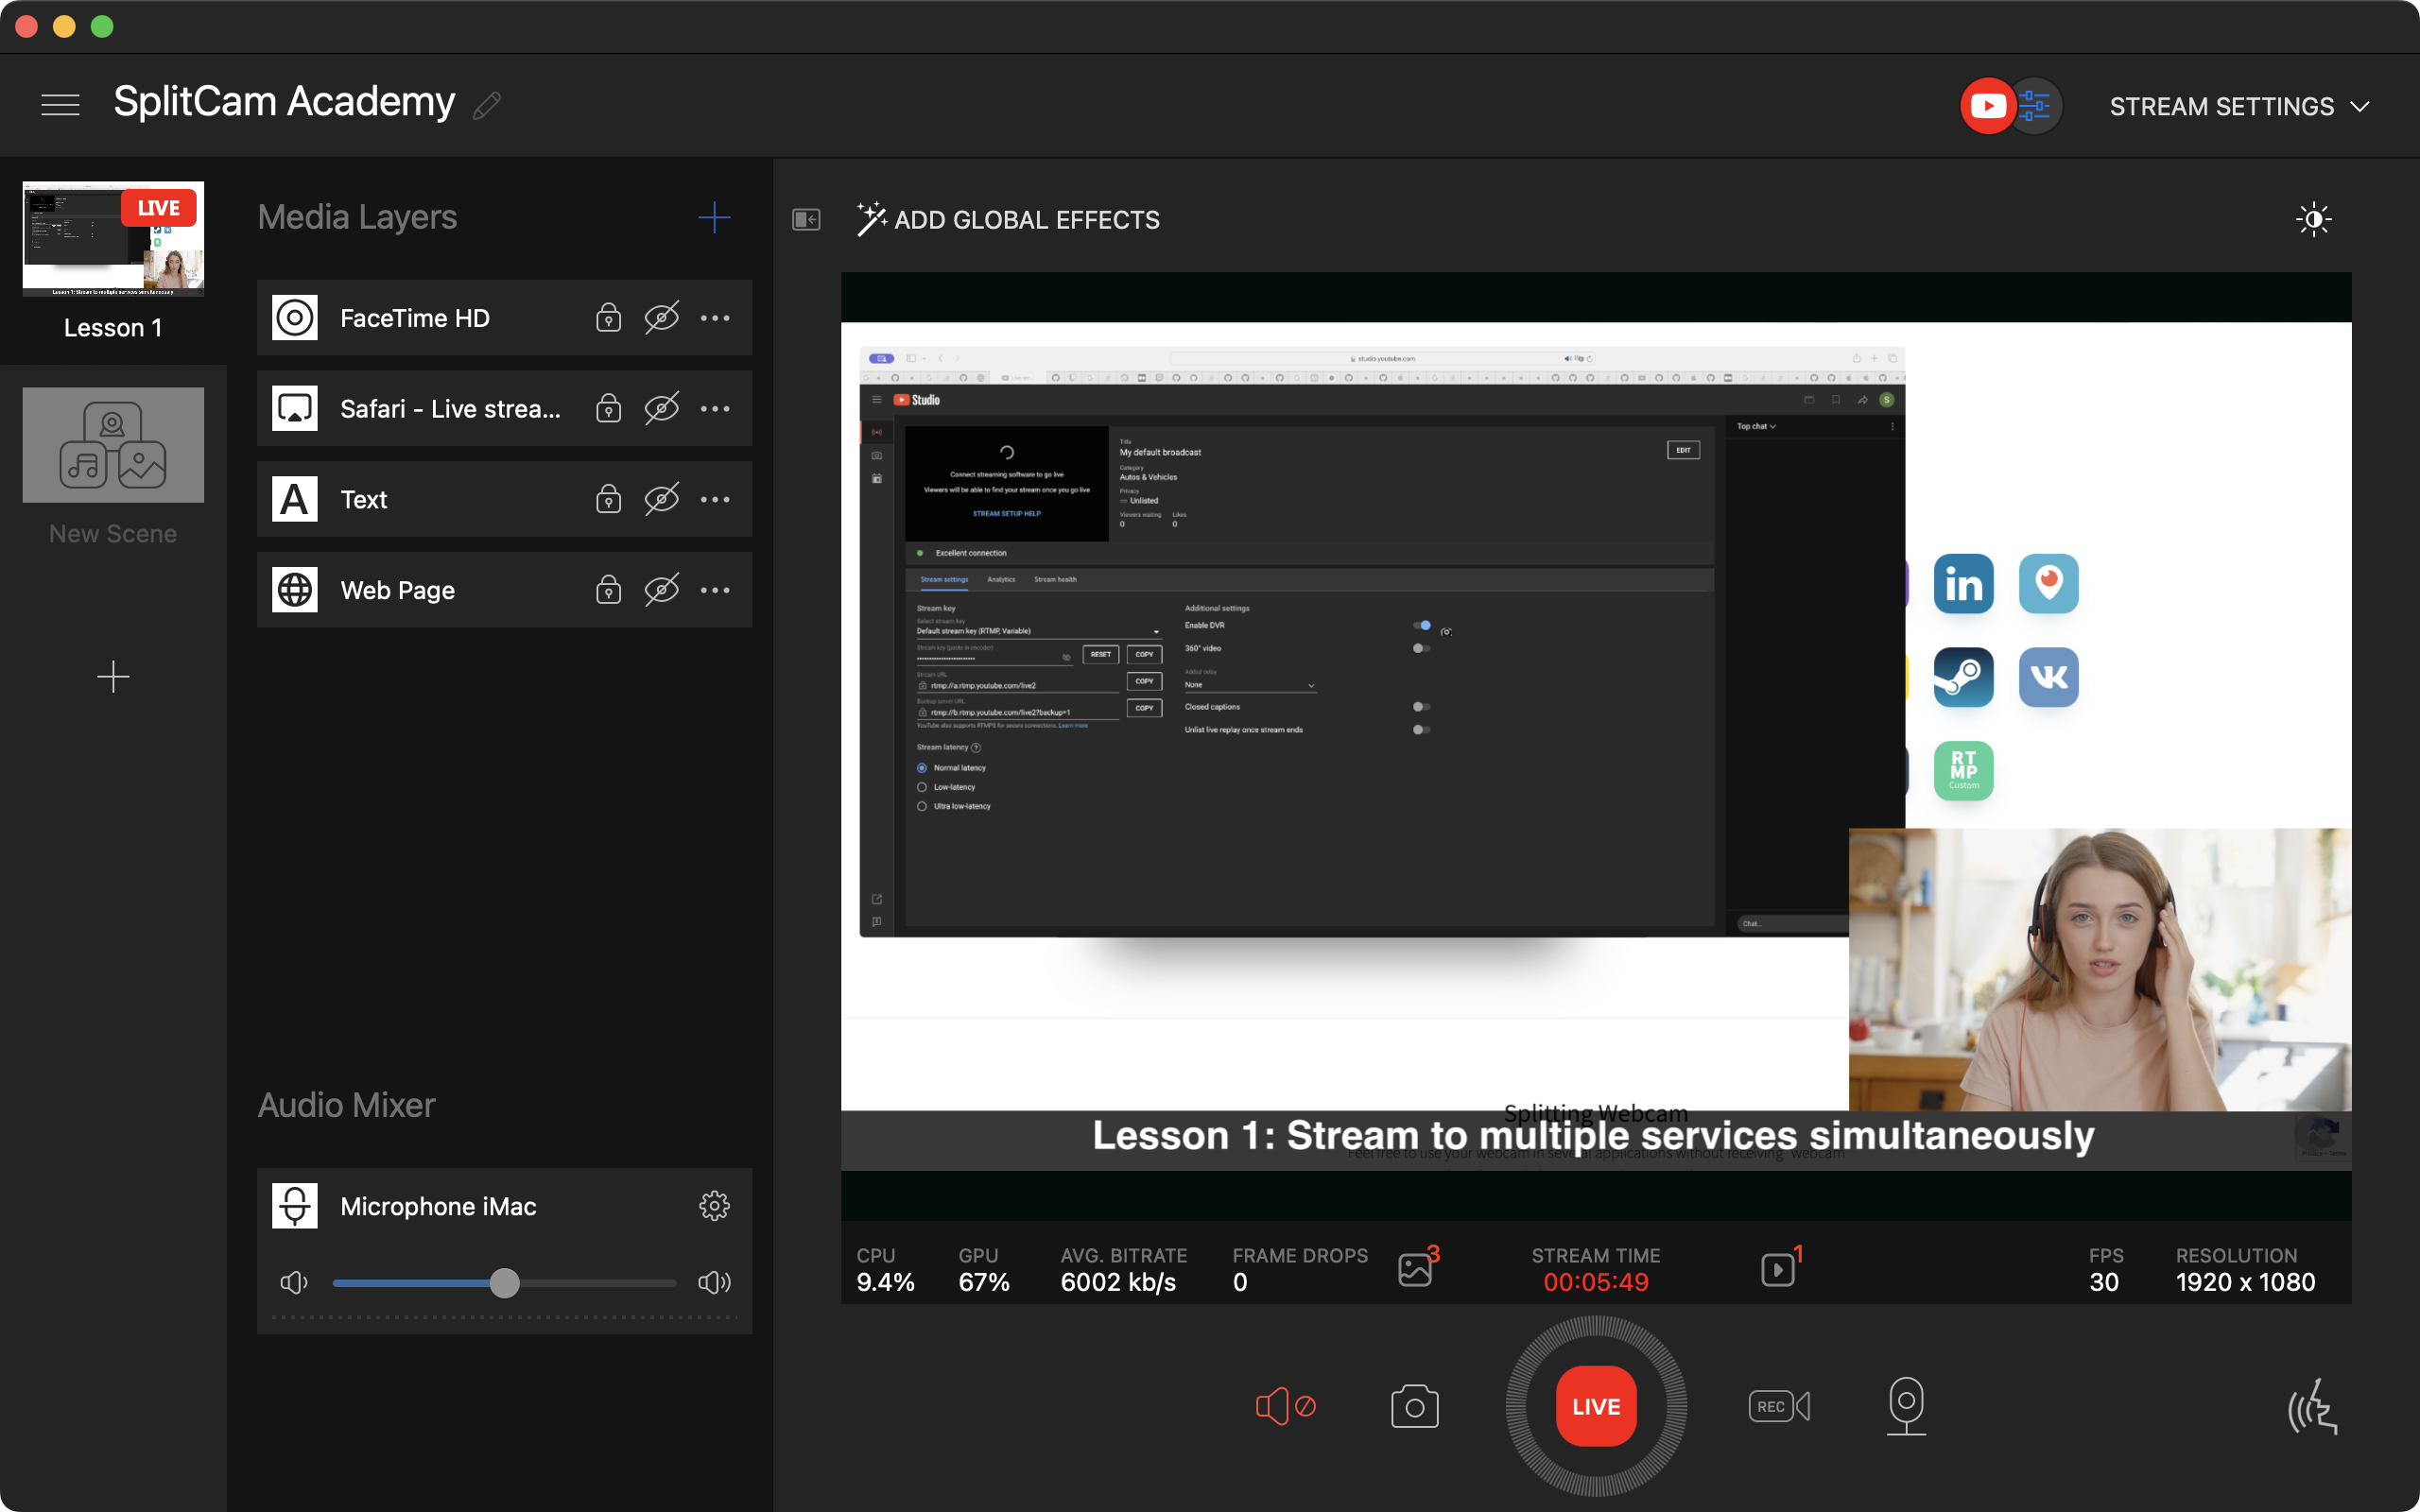The width and height of the screenshot is (2420, 1512).
Task: Lock the Text layer
Action: tap(608, 499)
